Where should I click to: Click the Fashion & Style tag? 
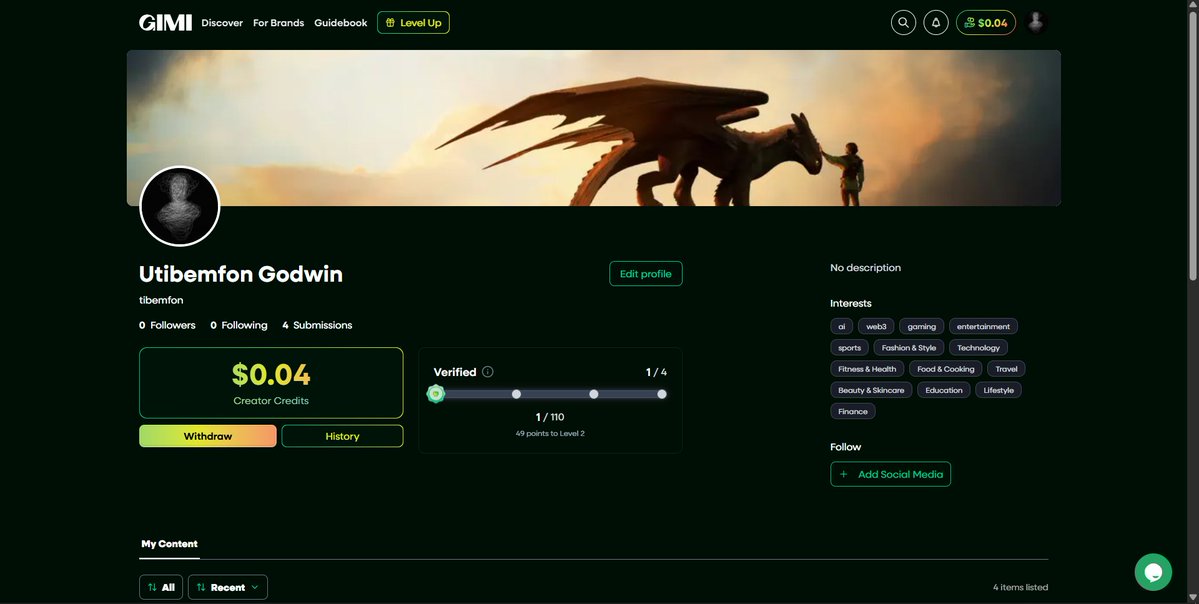(908, 348)
